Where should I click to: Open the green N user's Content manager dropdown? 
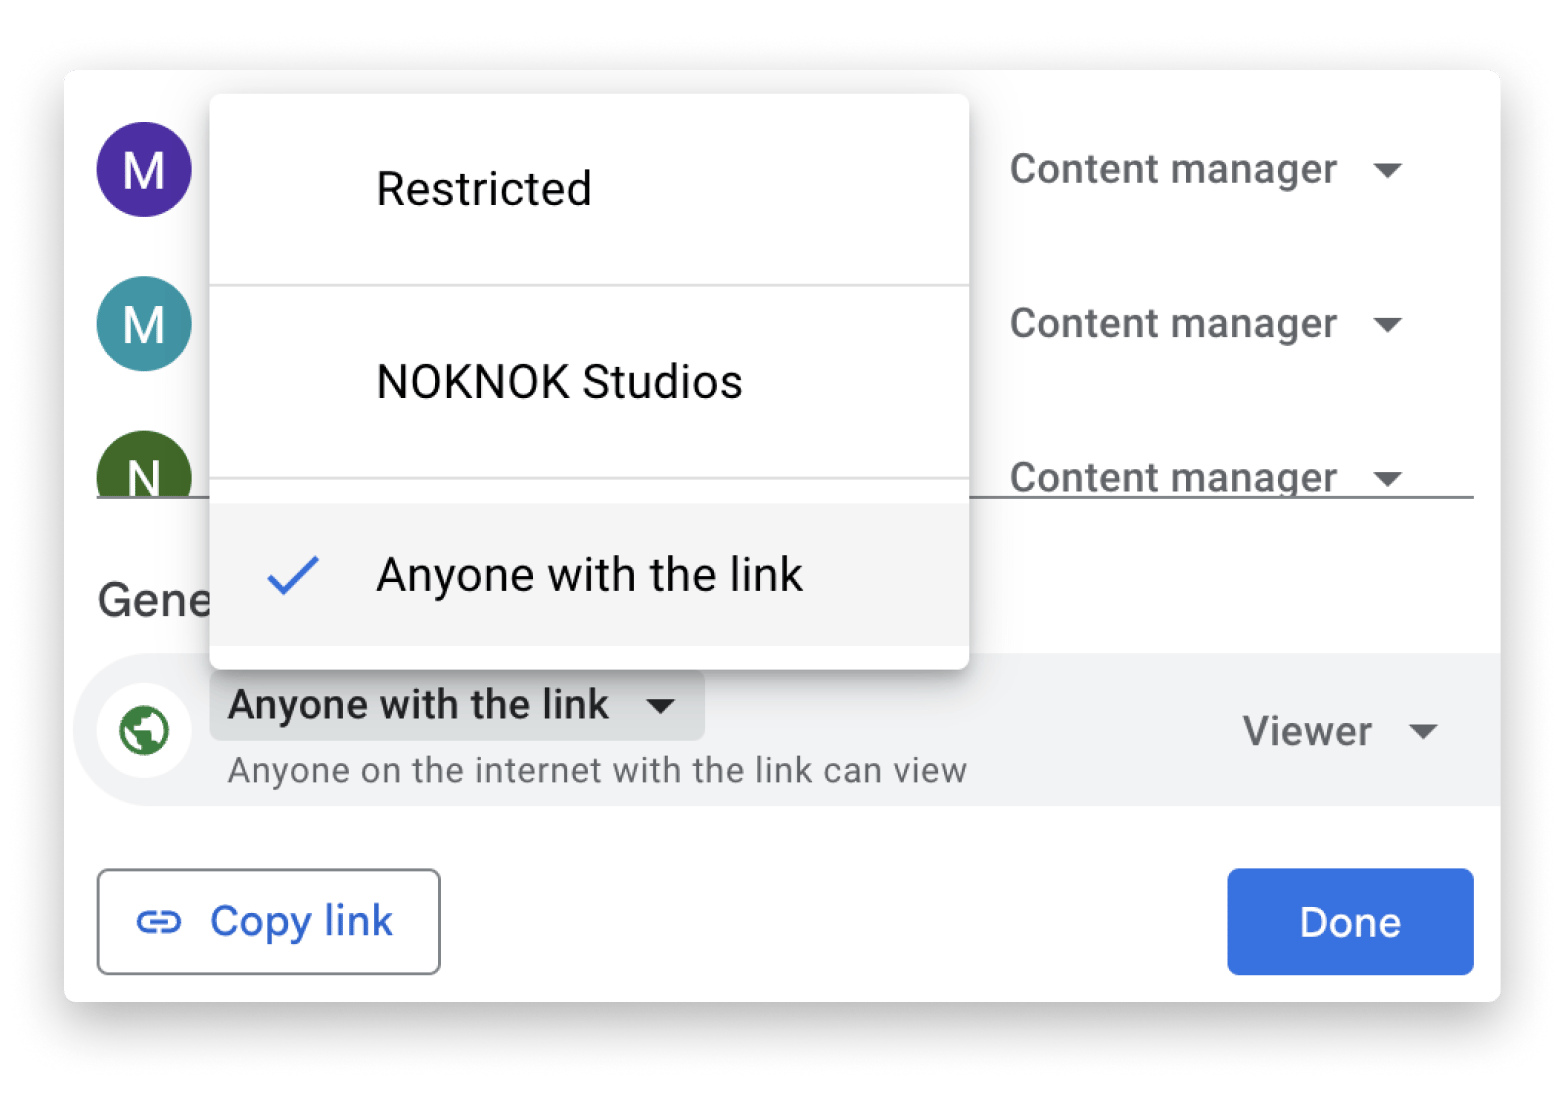(x=1205, y=477)
